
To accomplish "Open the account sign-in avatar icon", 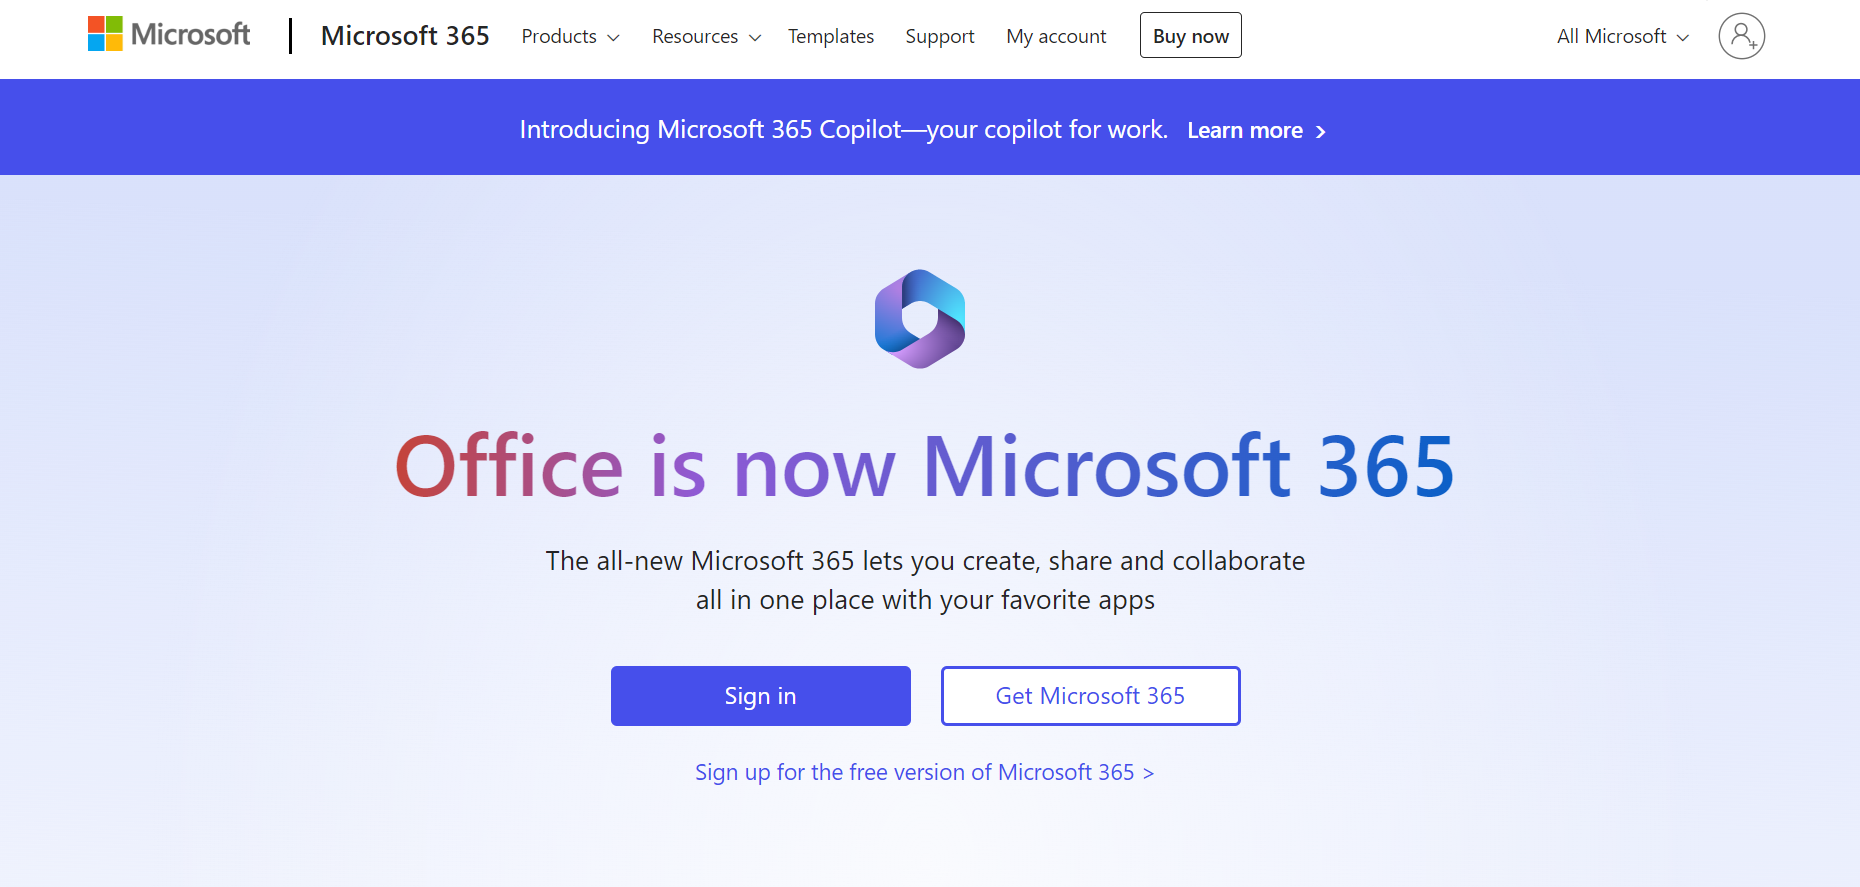I will pyautogui.click(x=1741, y=36).
